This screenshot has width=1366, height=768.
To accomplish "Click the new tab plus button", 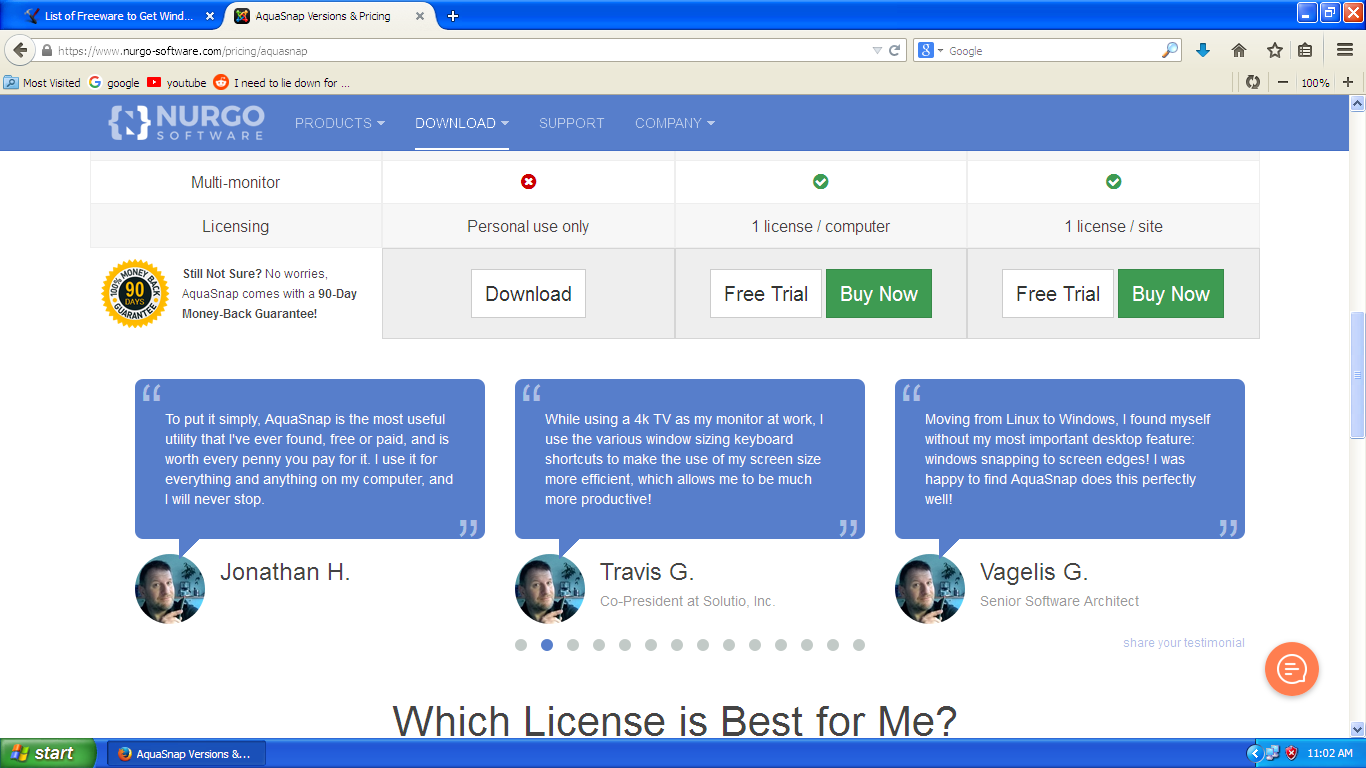I will coord(453,16).
